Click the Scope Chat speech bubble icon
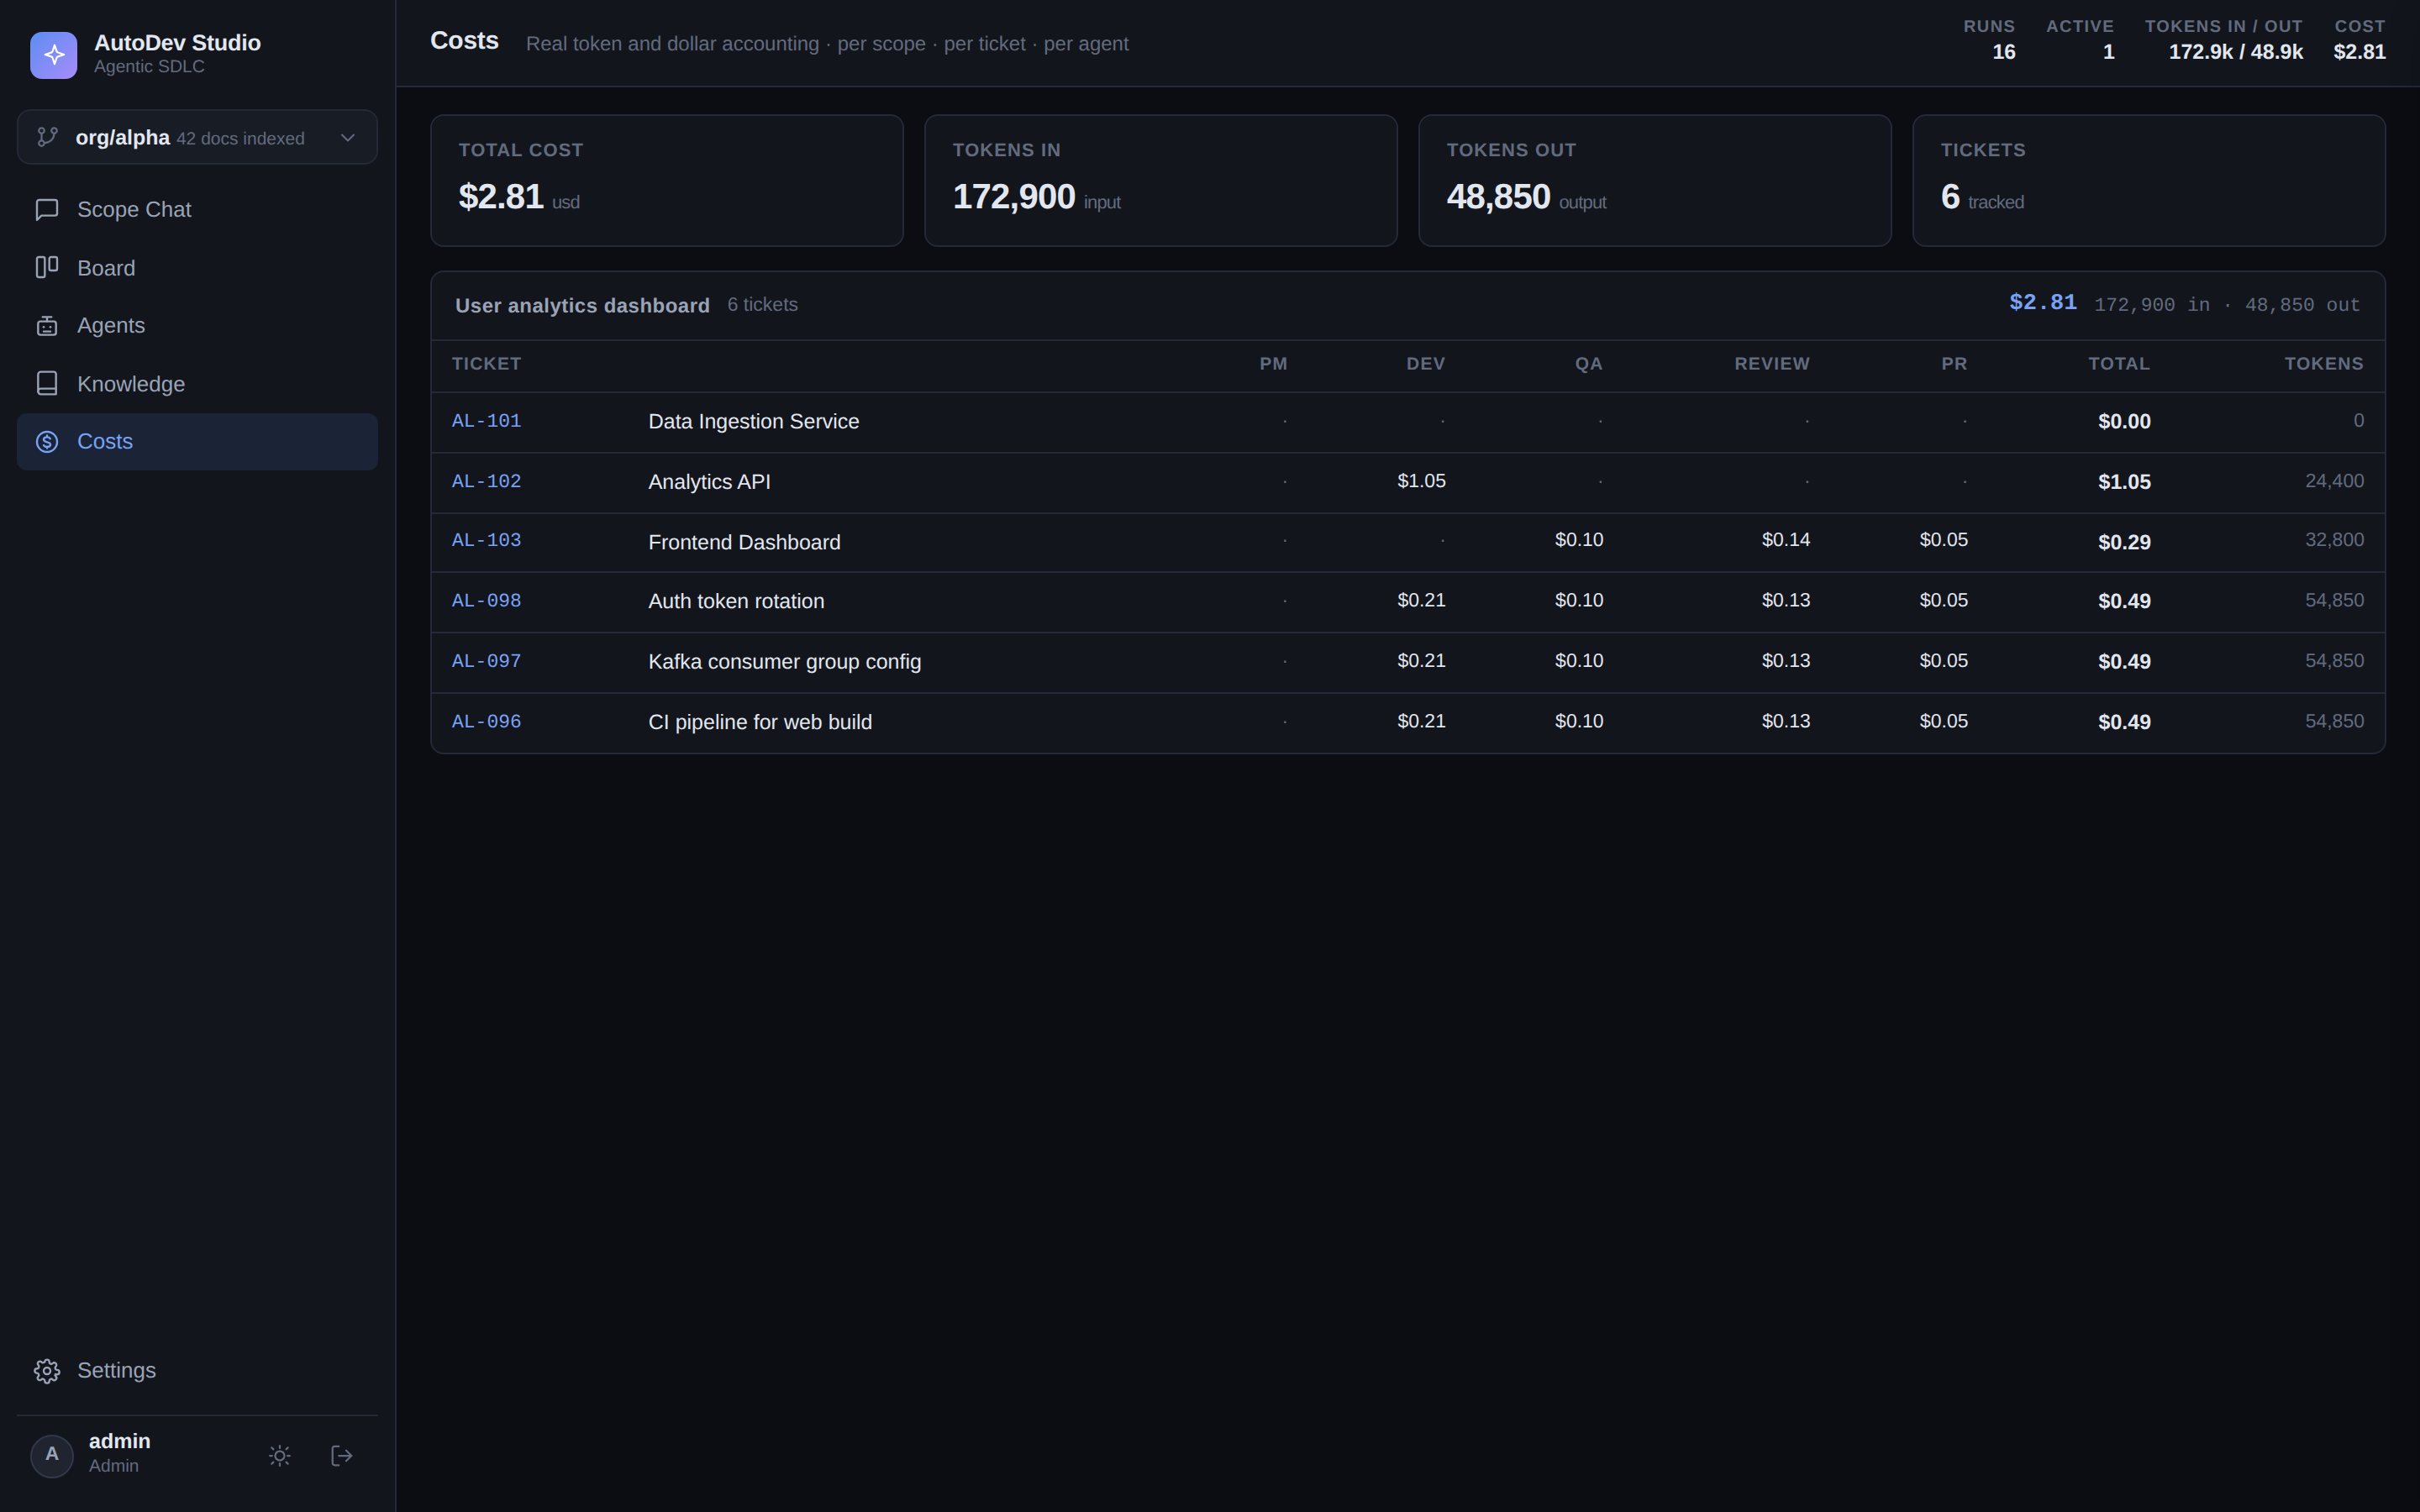 (47, 210)
